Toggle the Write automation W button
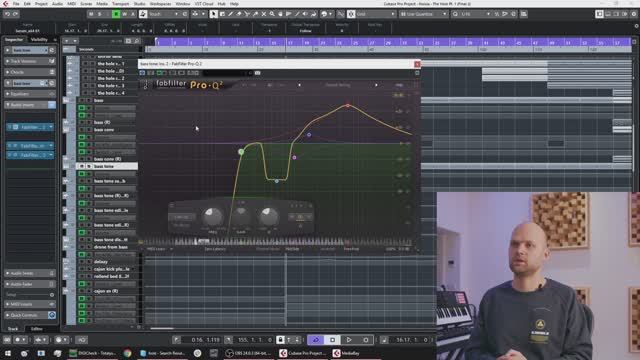640x360 pixels. pyautogui.click(x=124, y=14)
